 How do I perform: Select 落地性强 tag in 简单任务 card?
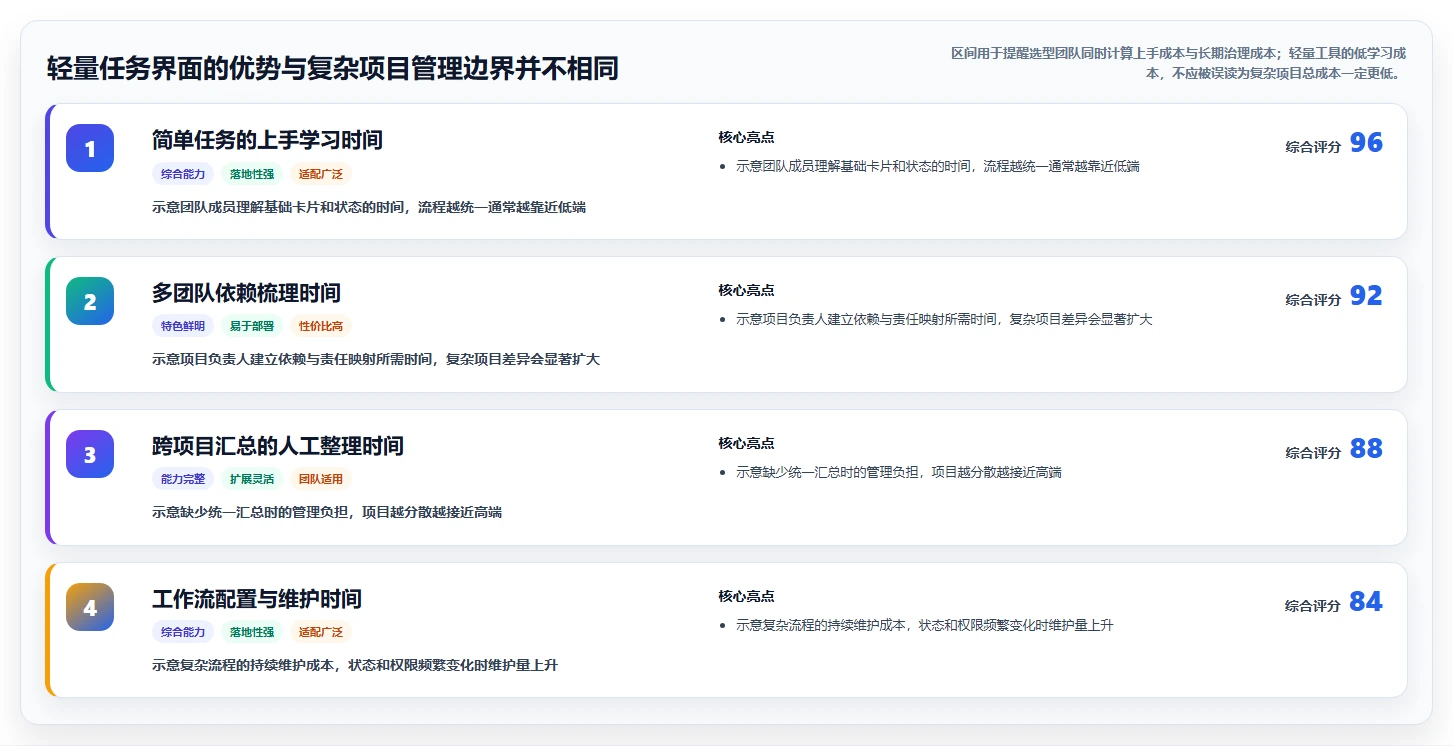252,173
